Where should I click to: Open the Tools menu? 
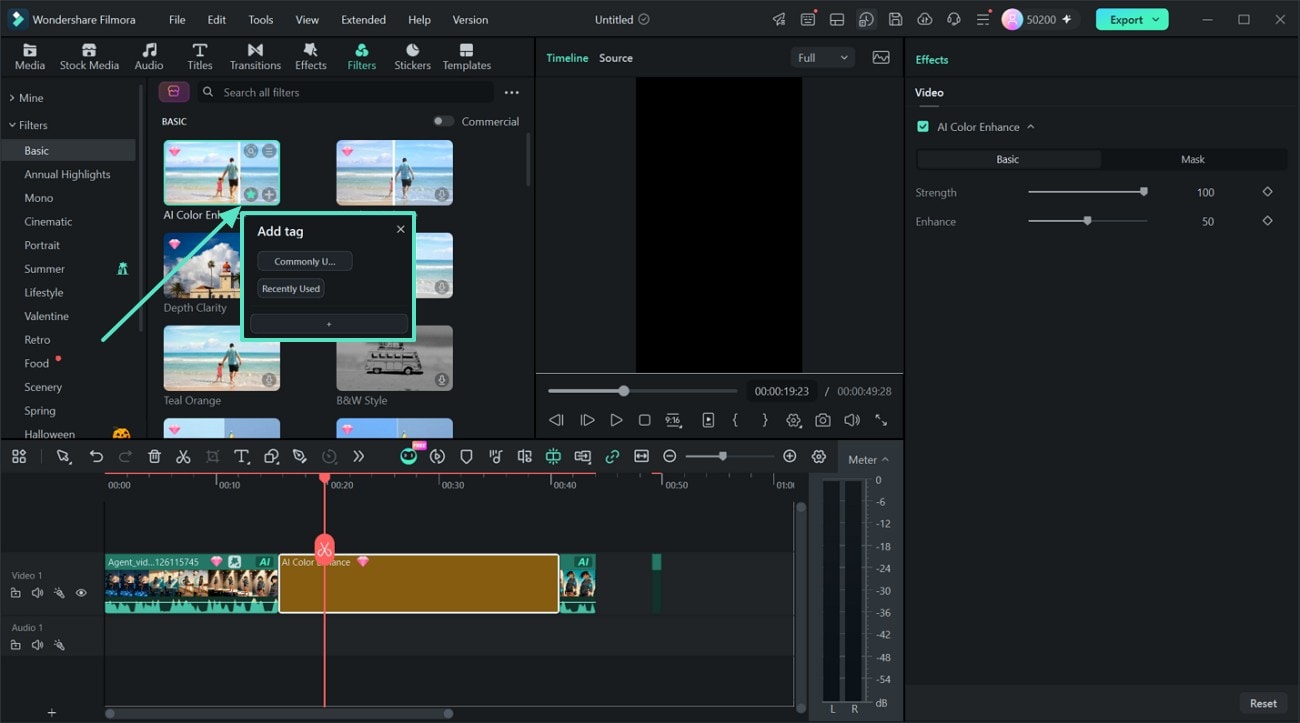tap(260, 20)
